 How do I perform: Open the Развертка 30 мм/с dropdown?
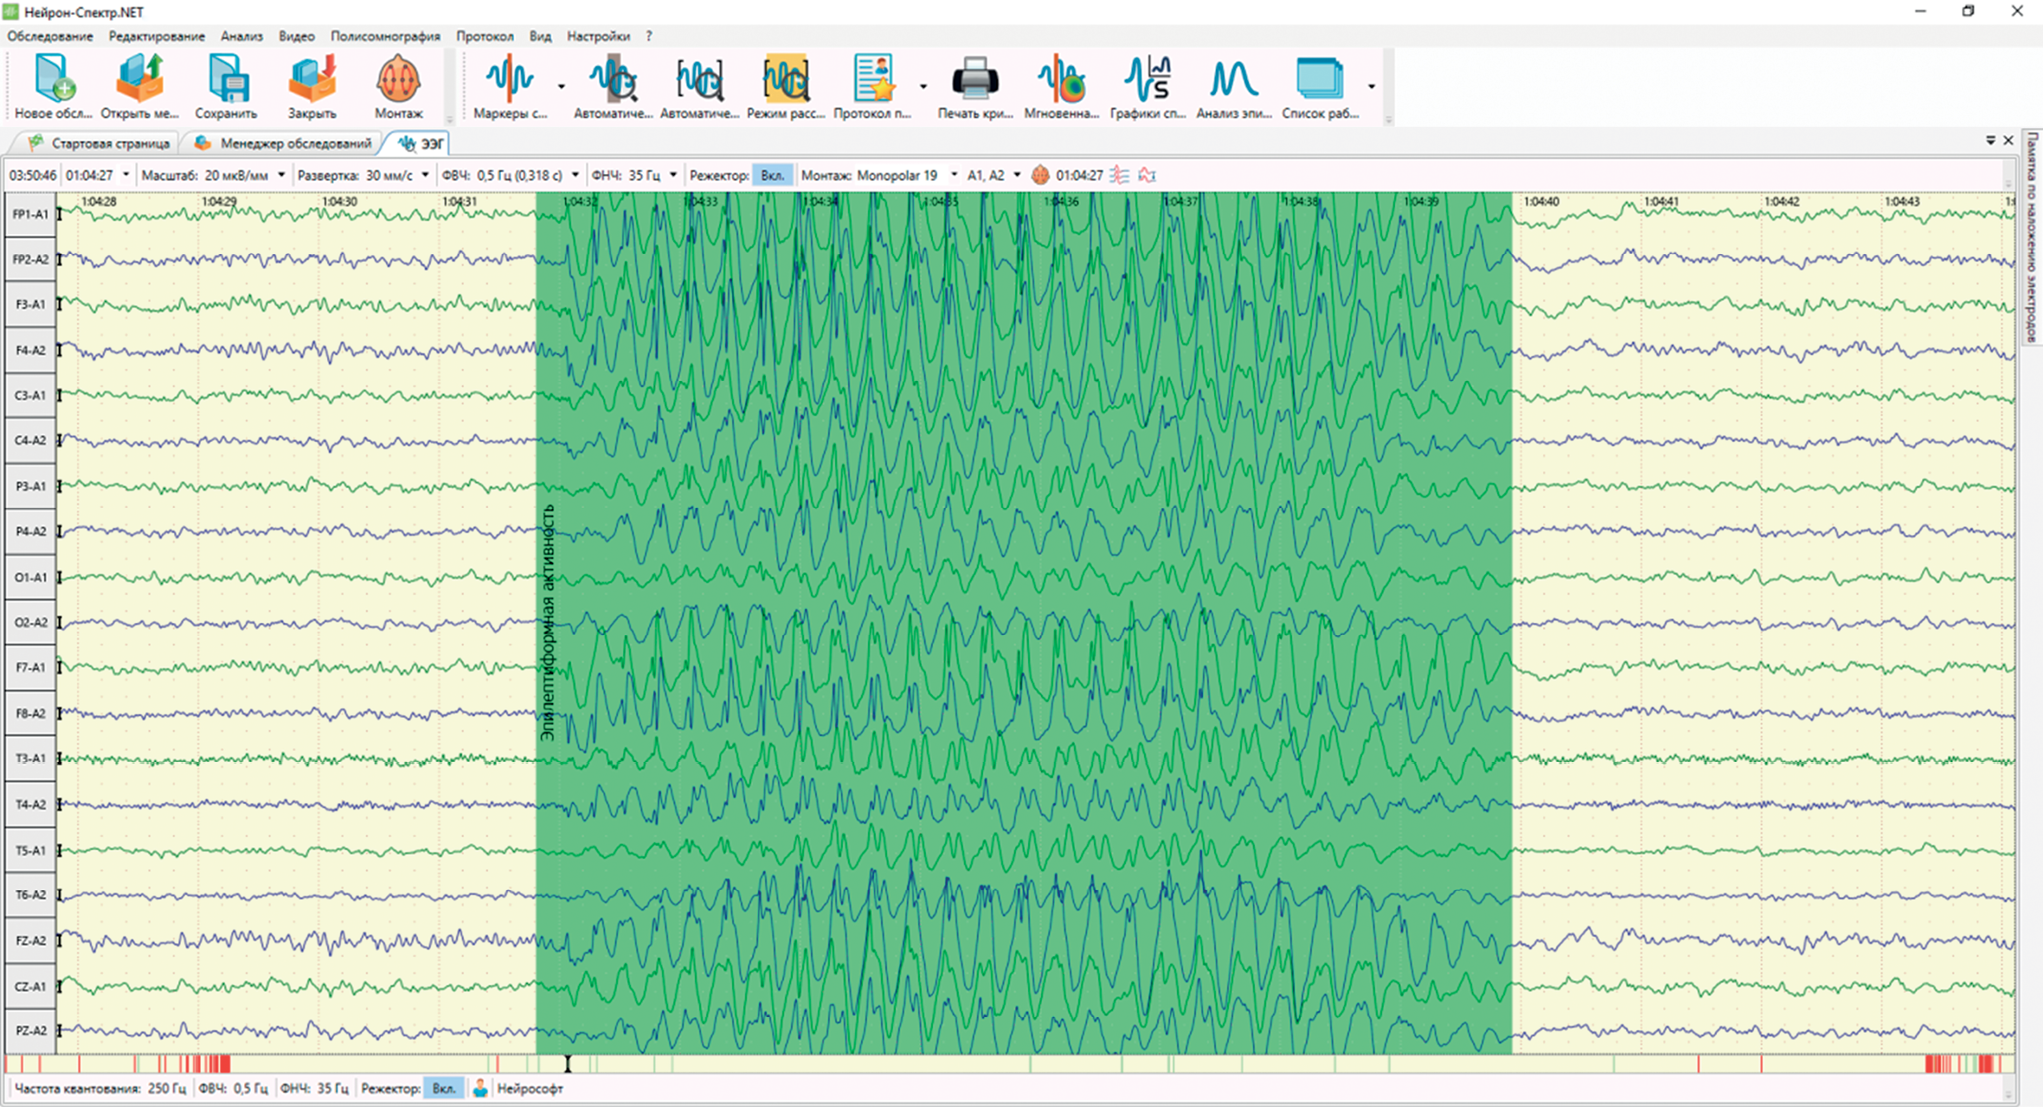(425, 175)
